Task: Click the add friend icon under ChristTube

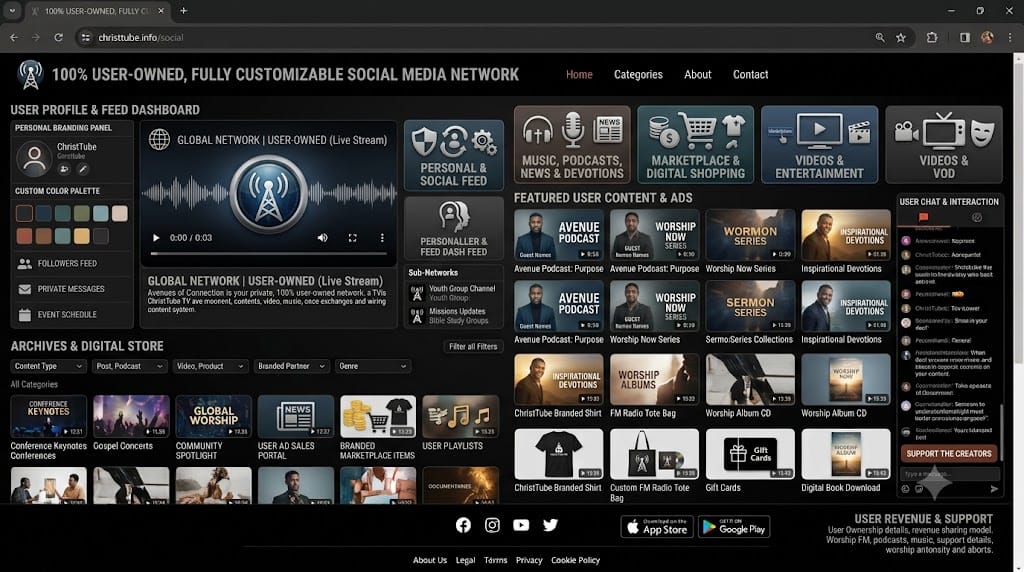Action: click(x=64, y=168)
